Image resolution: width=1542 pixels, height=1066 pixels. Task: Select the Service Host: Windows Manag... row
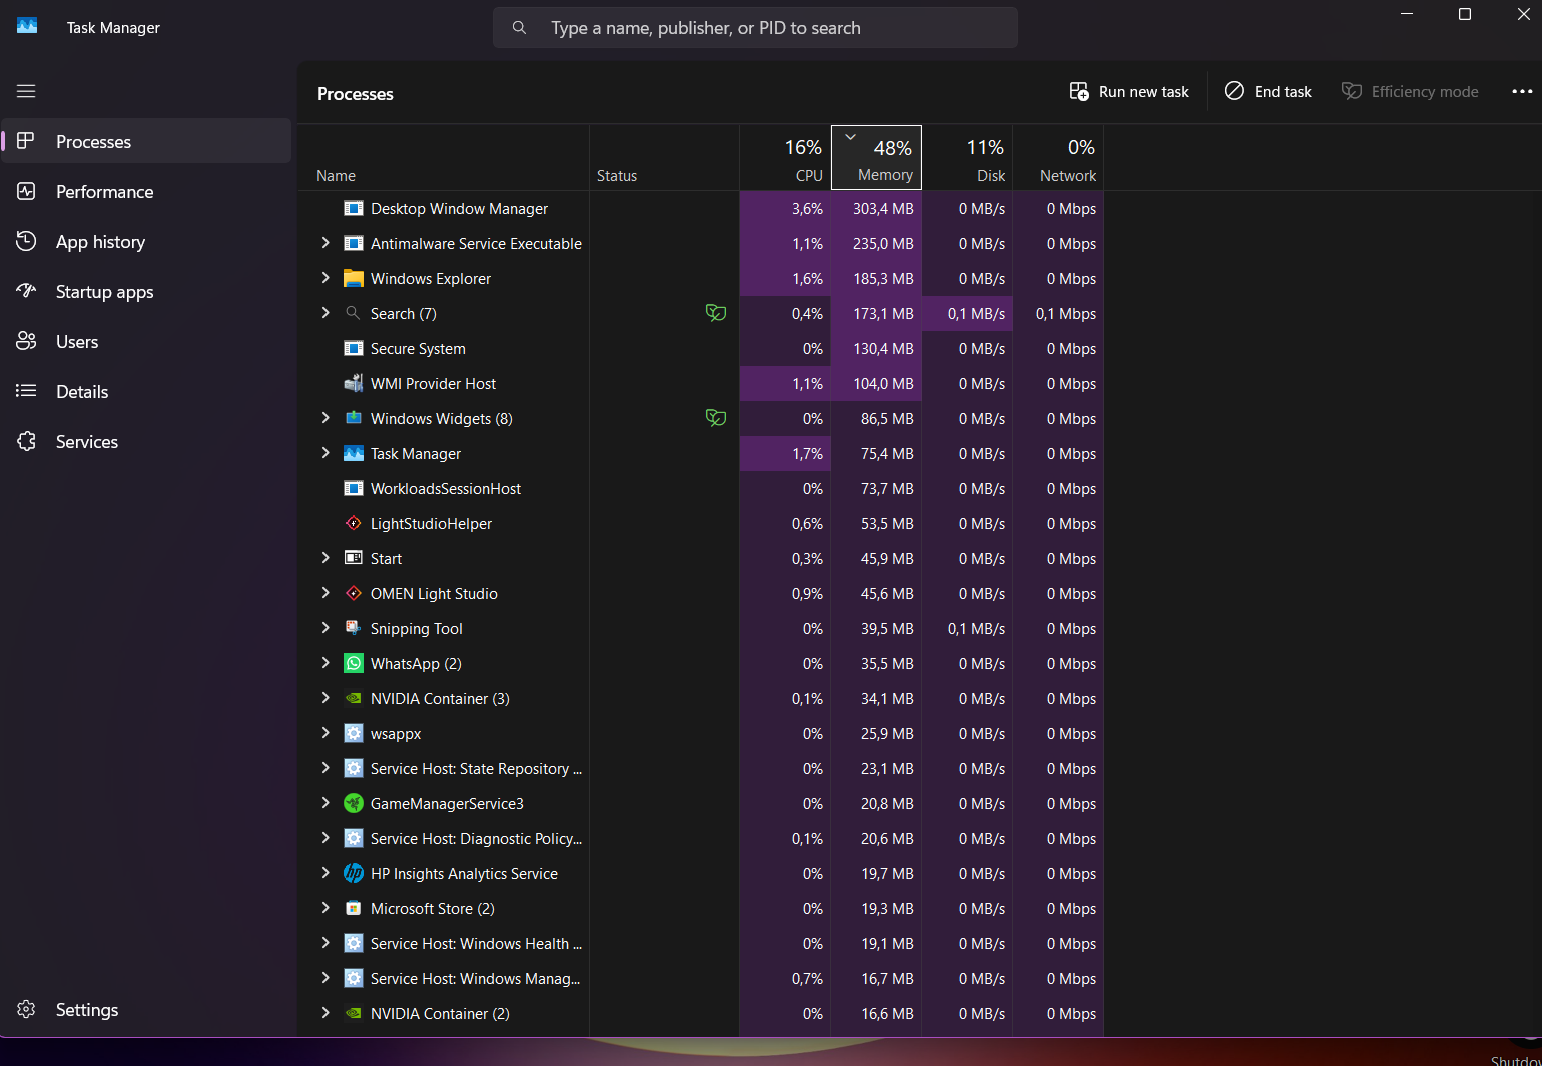(x=701, y=978)
